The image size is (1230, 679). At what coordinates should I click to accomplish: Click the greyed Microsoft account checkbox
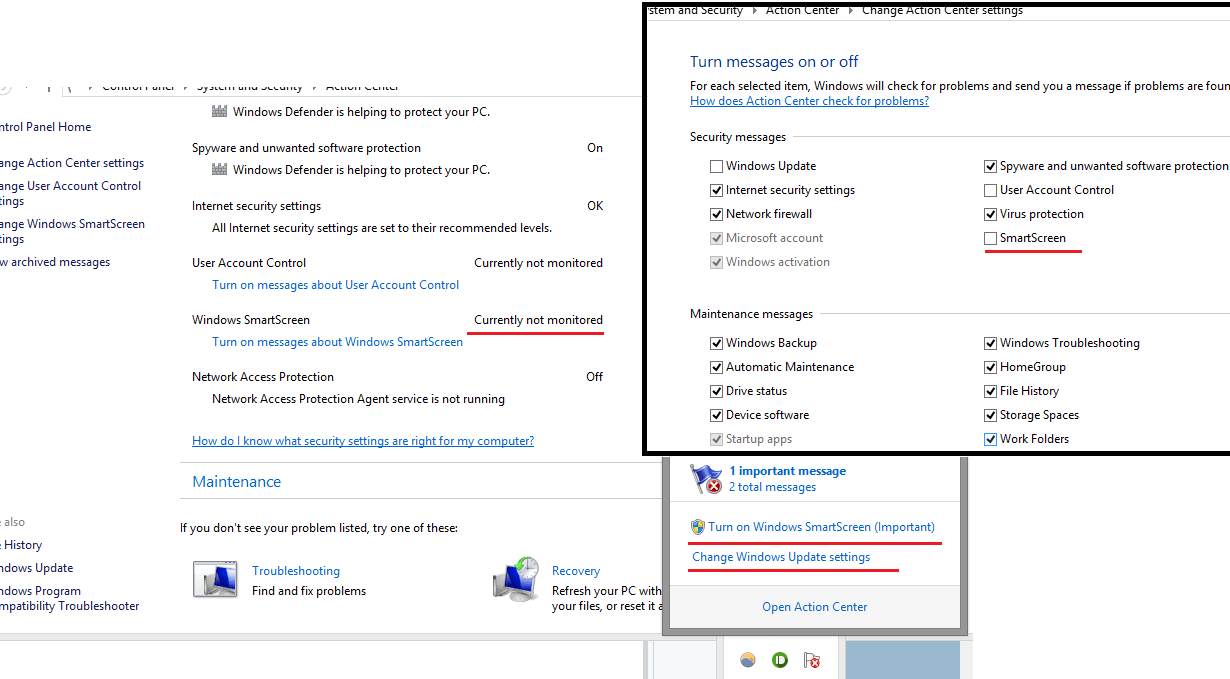click(x=716, y=238)
